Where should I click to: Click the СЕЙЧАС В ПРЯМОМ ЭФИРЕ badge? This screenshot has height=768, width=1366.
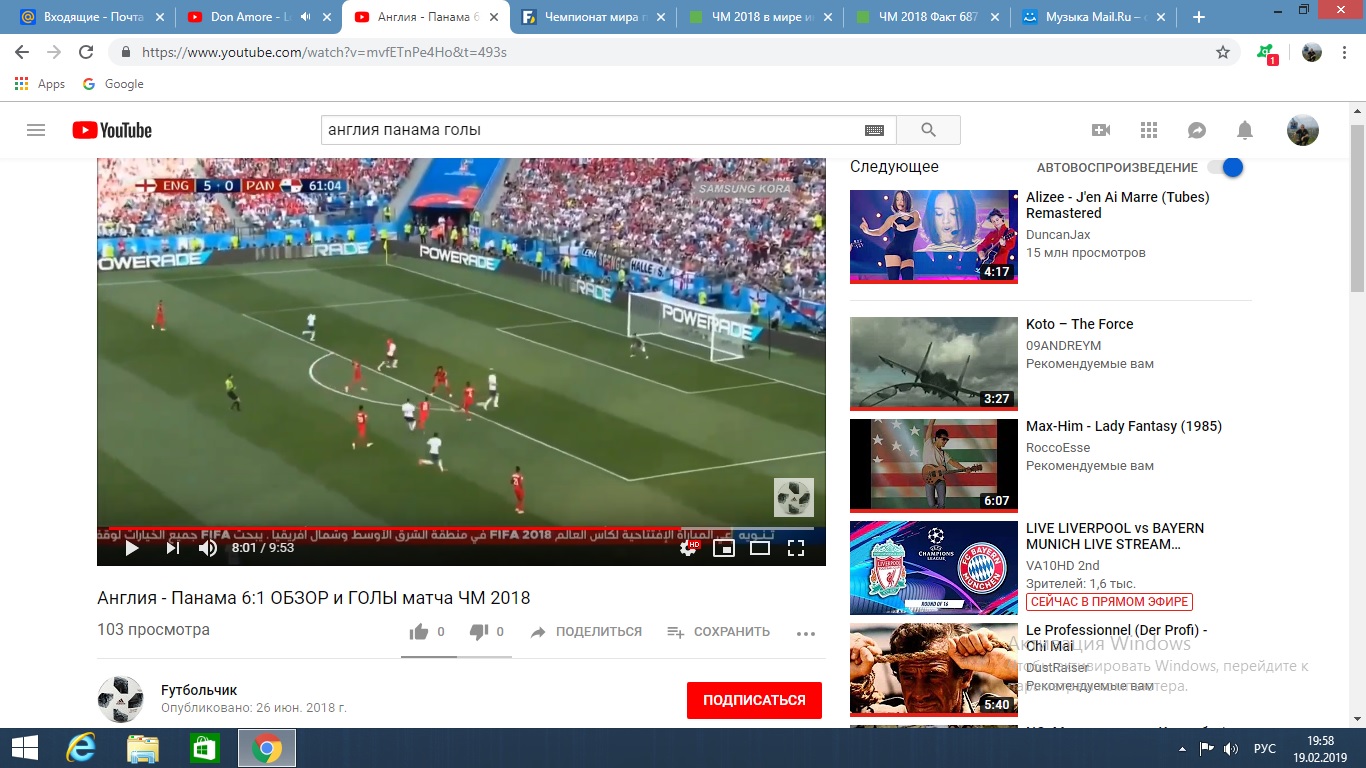(x=1110, y=602)
